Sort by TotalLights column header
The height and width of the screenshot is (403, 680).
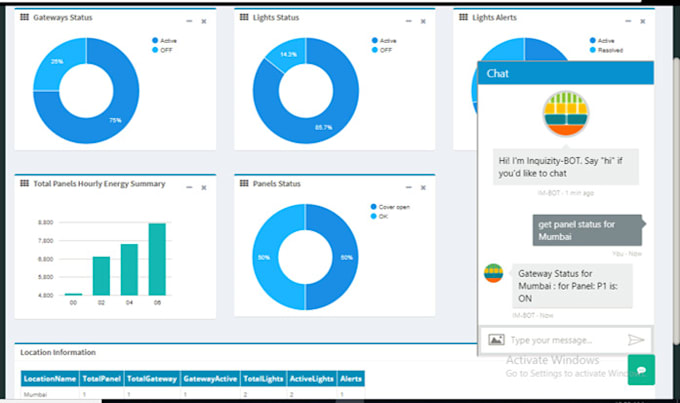(263, 379)
